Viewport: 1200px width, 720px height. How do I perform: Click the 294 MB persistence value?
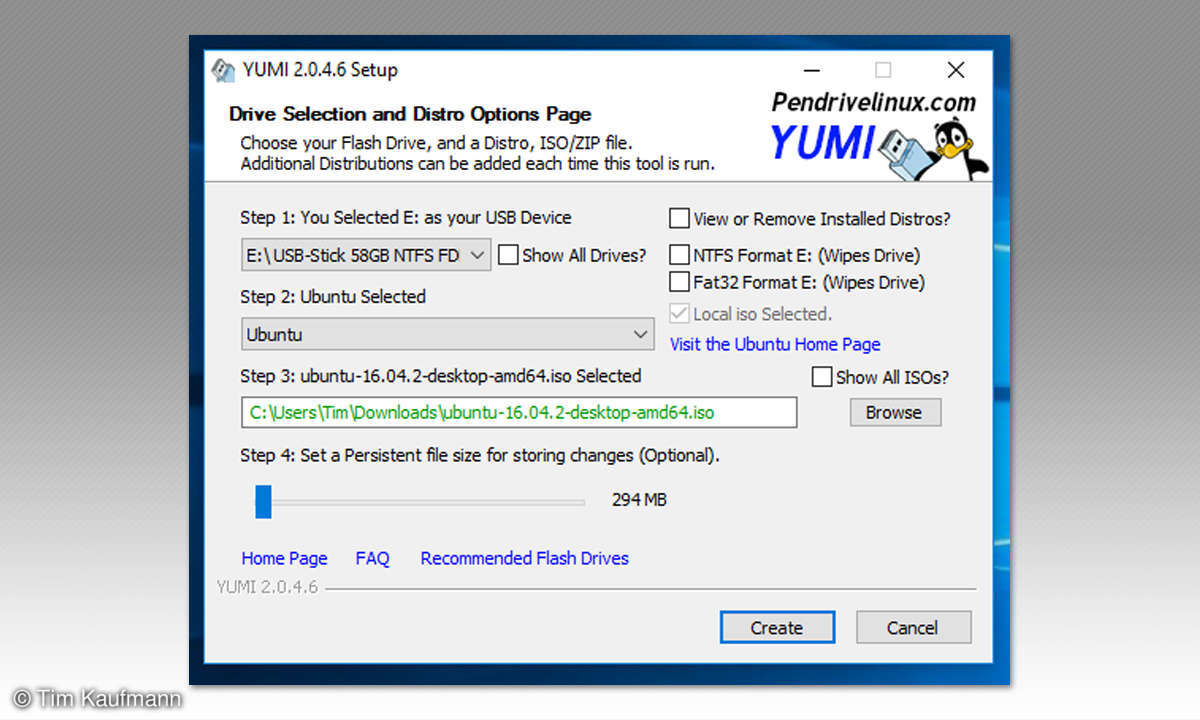[639, 499]
